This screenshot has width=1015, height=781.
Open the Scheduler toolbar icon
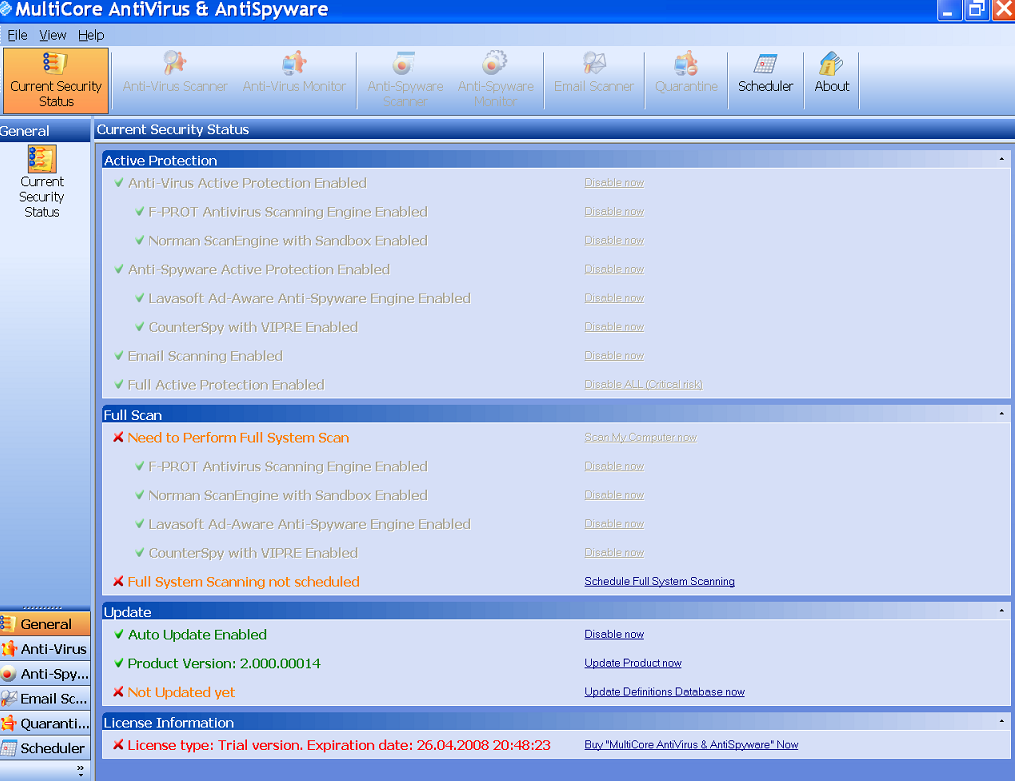(x=765, y=72)
